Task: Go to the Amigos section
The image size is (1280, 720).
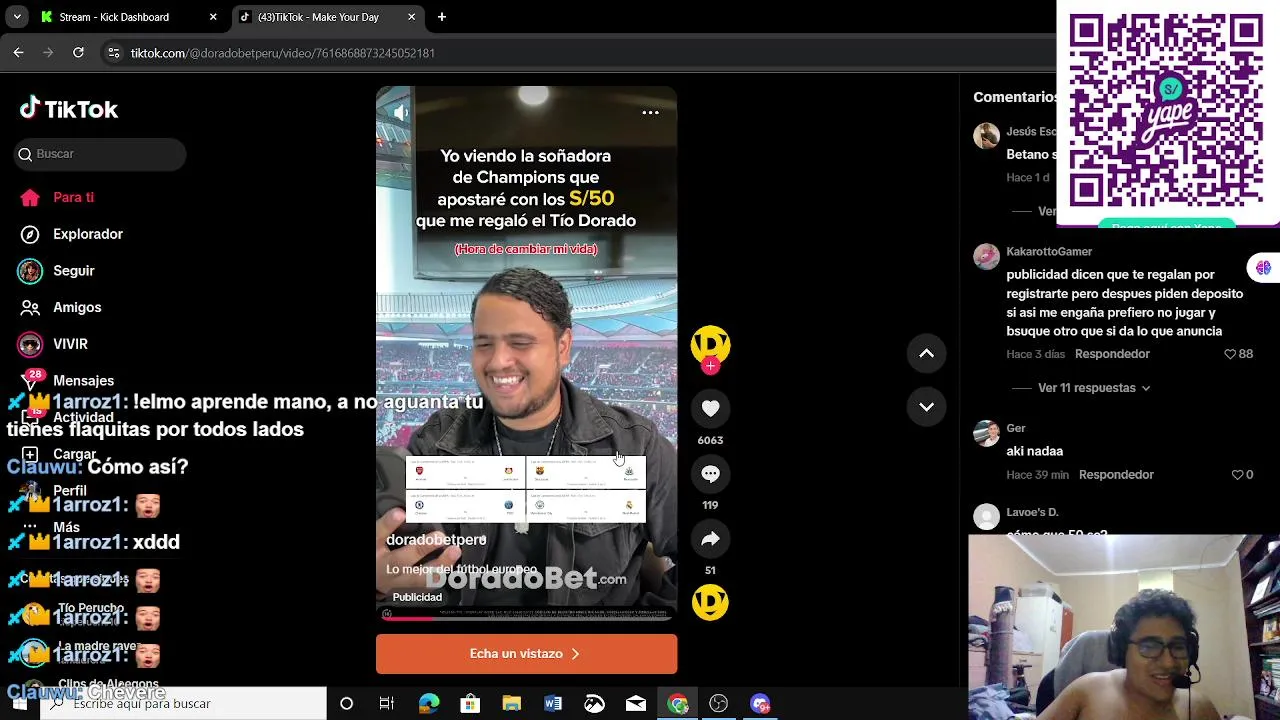Action: tap(62, 307)
